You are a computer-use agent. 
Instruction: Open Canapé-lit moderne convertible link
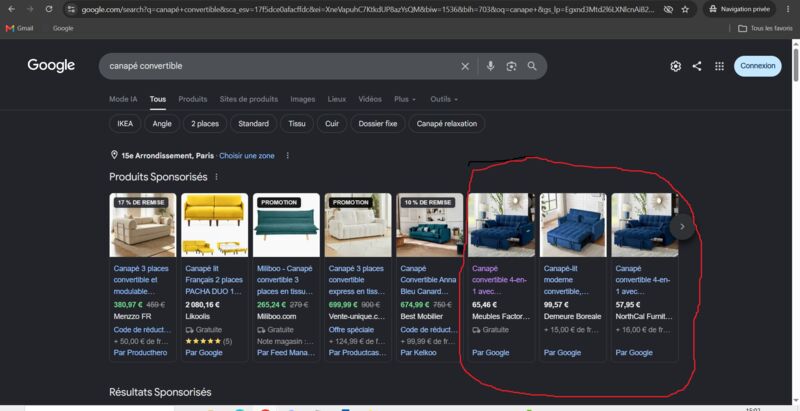pyautogui.click(x=567, y=280)
